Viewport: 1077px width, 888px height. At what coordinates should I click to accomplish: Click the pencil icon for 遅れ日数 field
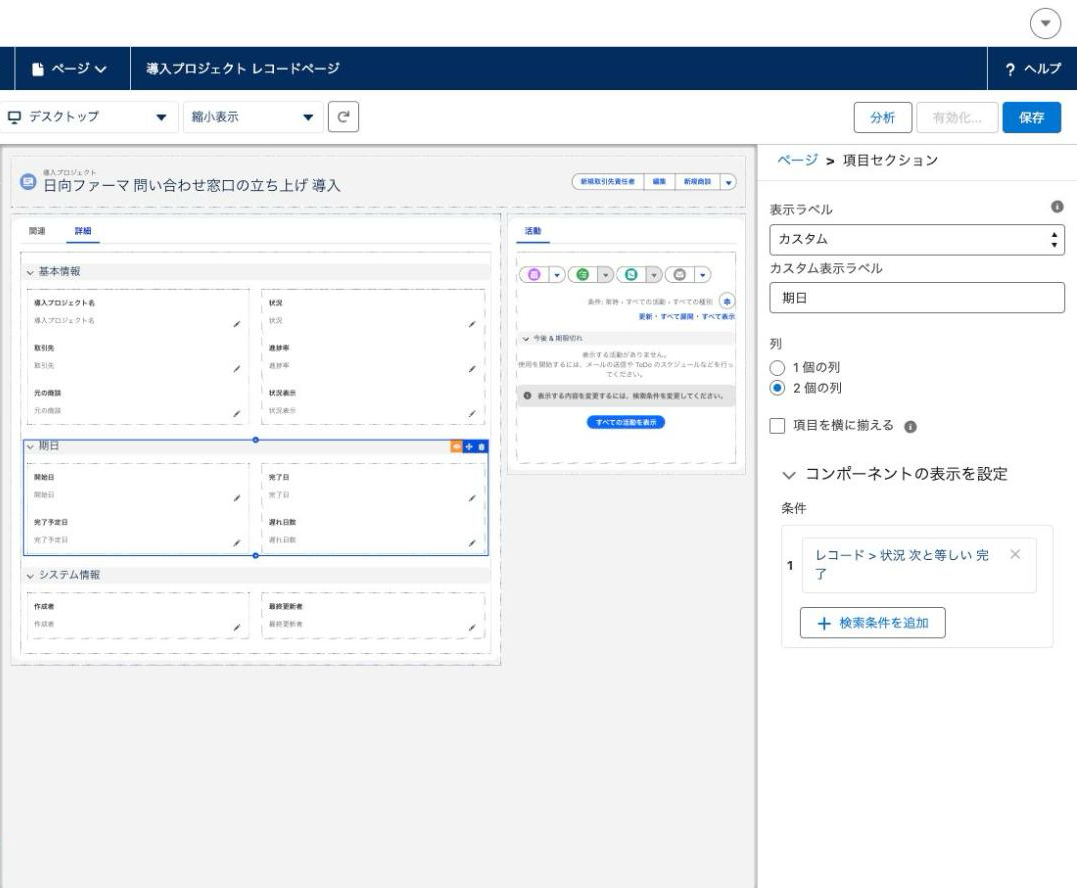coord(472,543)
